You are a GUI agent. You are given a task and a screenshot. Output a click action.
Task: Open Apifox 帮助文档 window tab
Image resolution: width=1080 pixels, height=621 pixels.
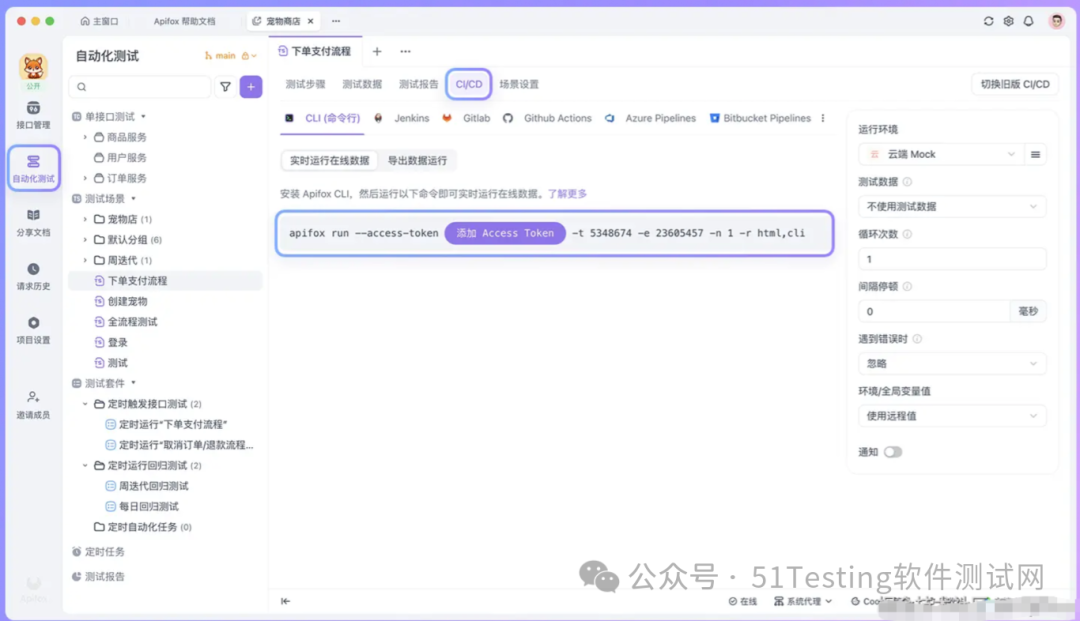(184, 21)
